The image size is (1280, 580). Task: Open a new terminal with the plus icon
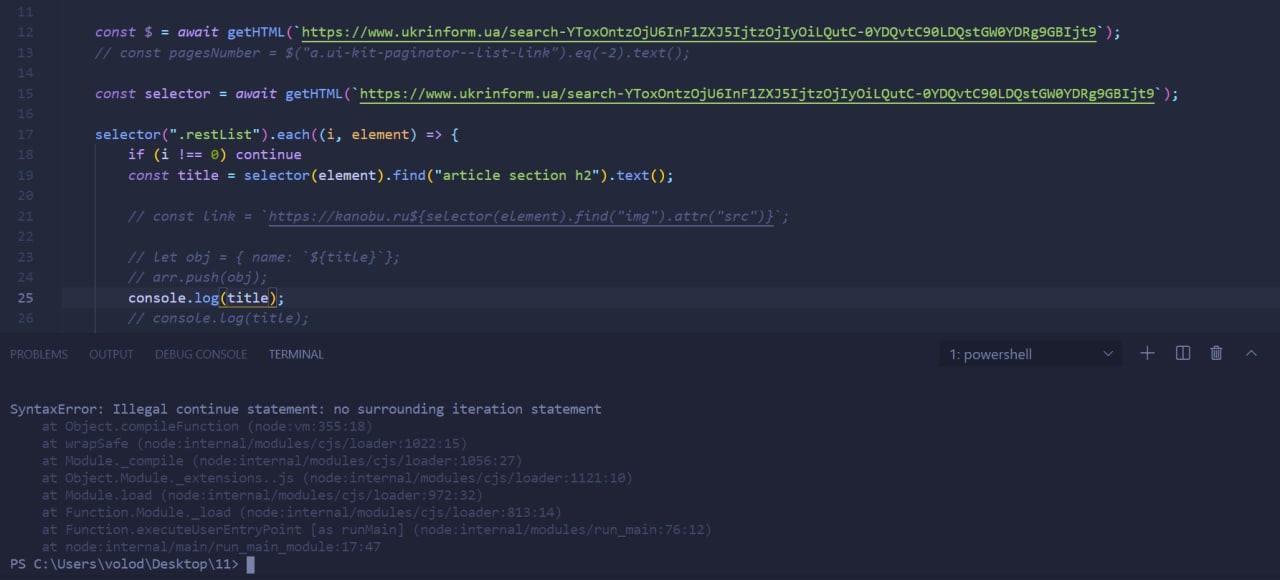pos(1147,353)
